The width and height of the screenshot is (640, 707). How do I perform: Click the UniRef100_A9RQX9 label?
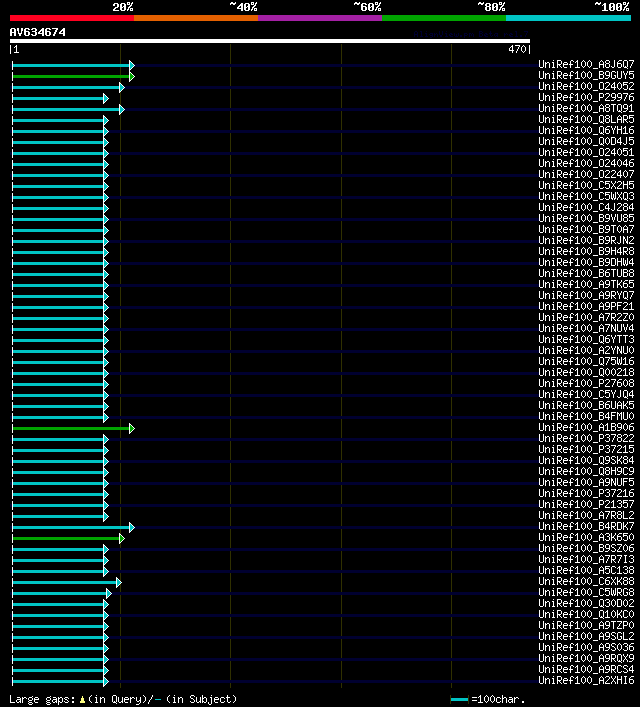[x=586, y=658]
